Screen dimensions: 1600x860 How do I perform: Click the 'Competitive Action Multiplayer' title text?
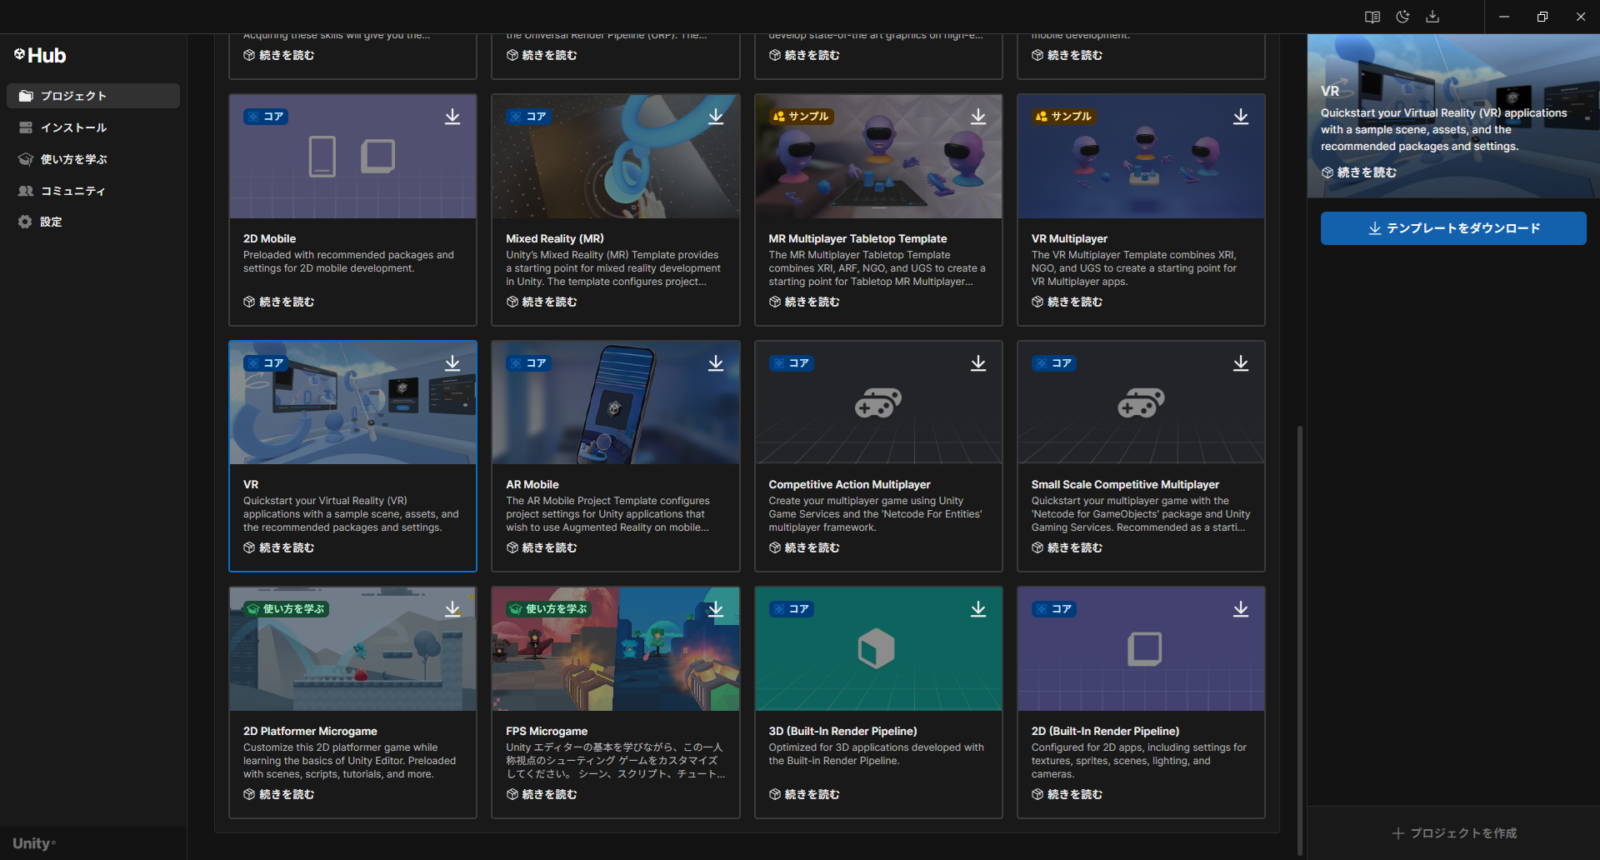point(849,485)
